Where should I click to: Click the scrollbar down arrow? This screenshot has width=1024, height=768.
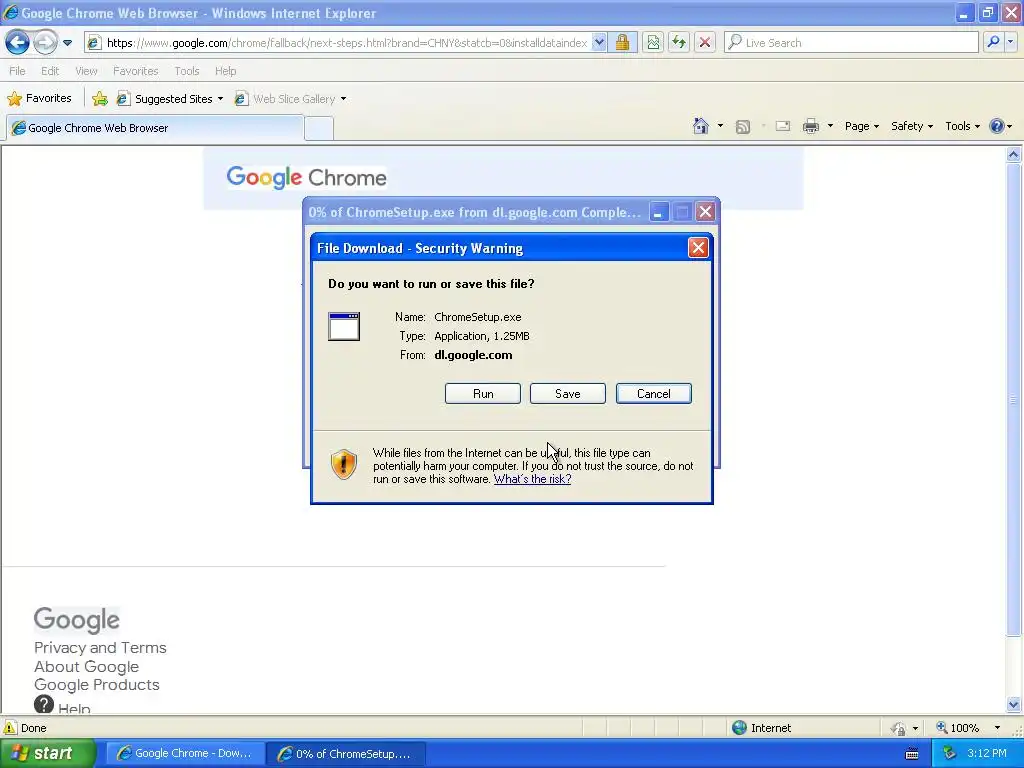[1013, 705]
